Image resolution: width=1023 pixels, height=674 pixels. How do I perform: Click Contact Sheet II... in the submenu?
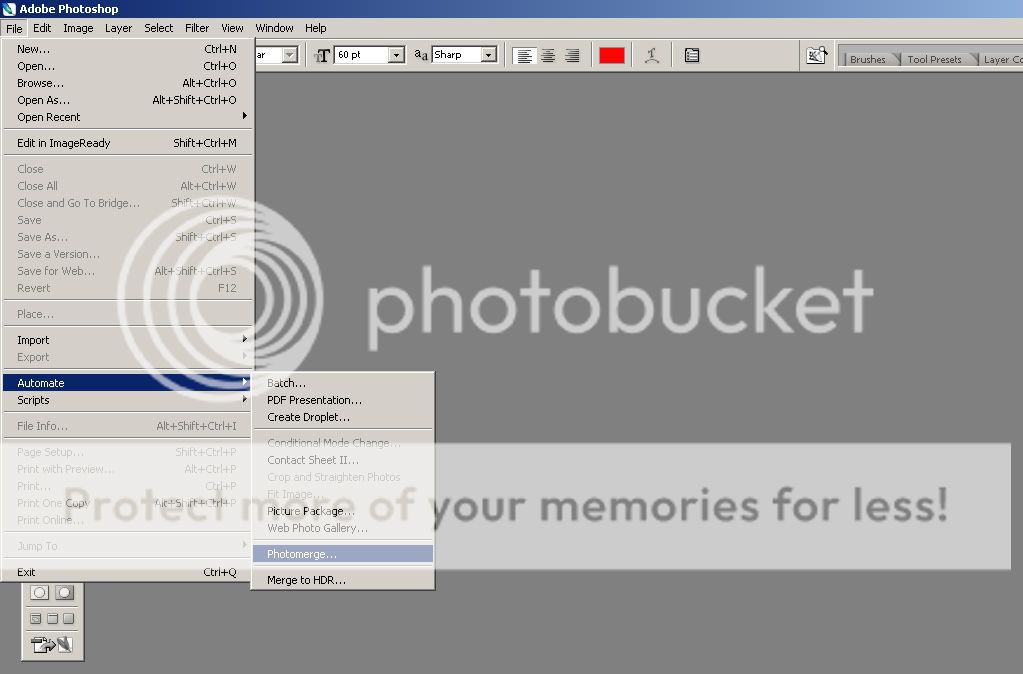pyautogui.click(x=343, y=460)
